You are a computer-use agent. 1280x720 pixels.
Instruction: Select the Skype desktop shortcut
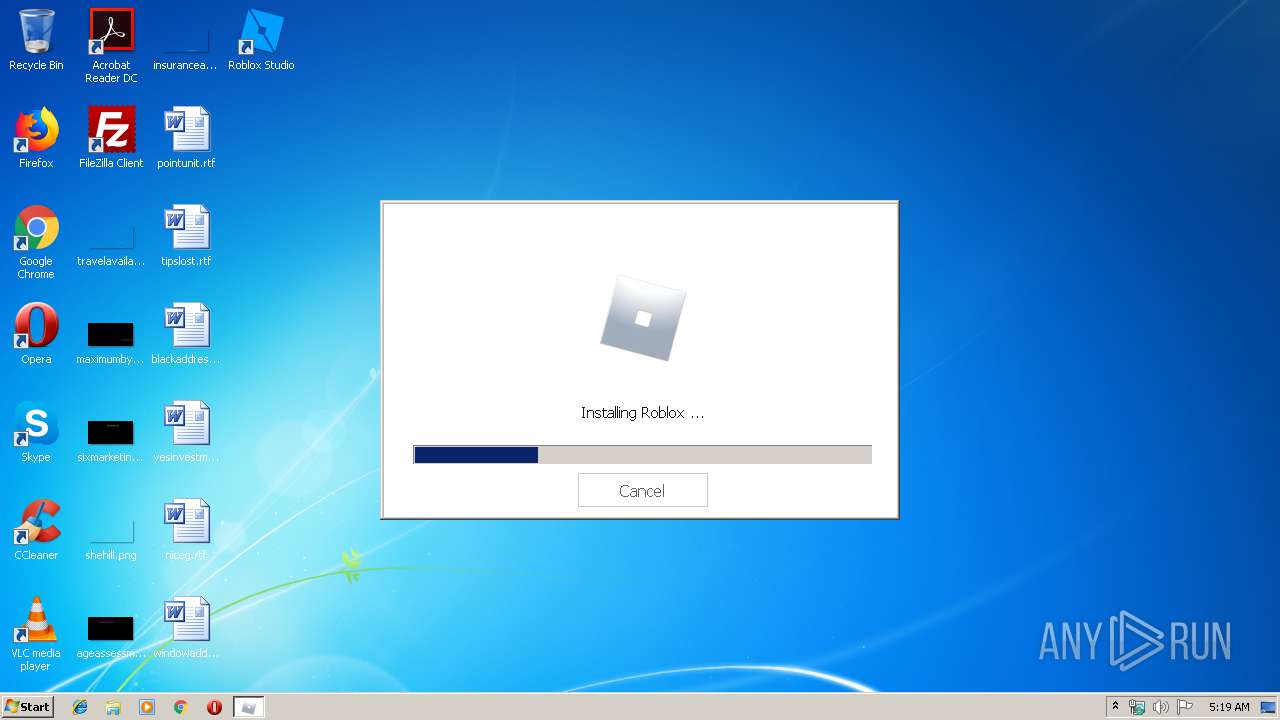pos(36,432)
